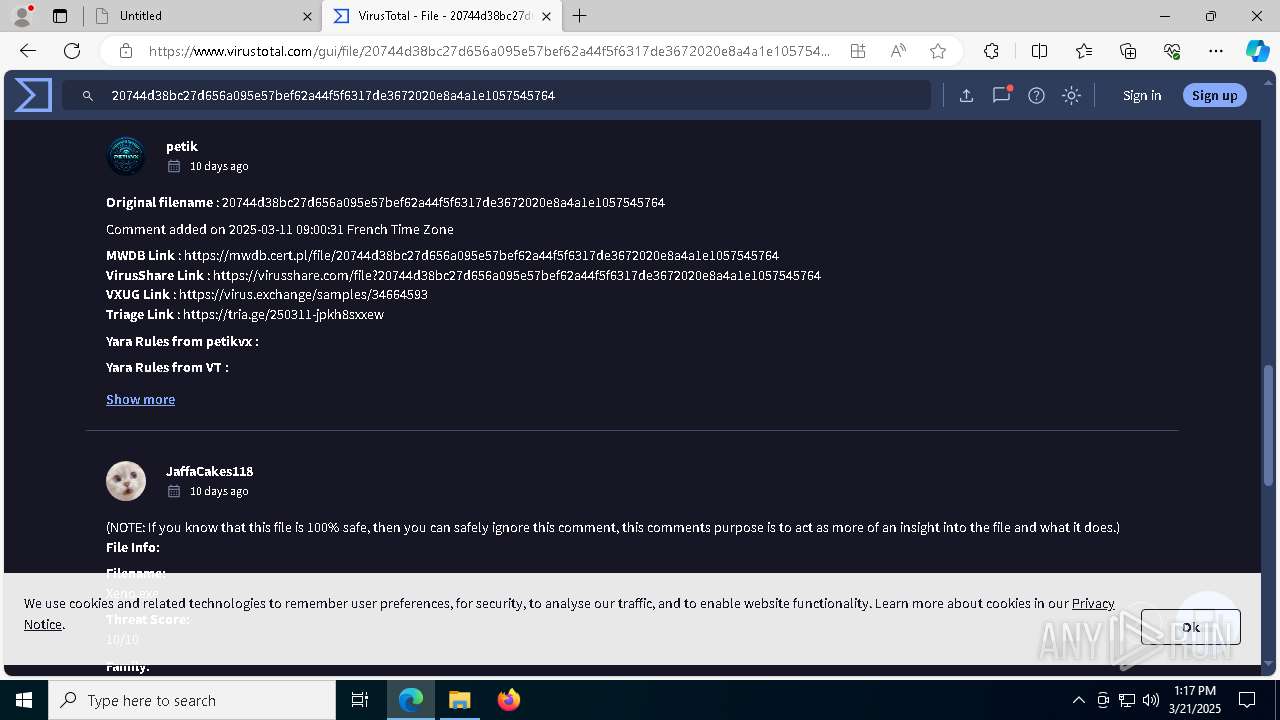Open the Privacy Notice link

(x=1093, y=603)
